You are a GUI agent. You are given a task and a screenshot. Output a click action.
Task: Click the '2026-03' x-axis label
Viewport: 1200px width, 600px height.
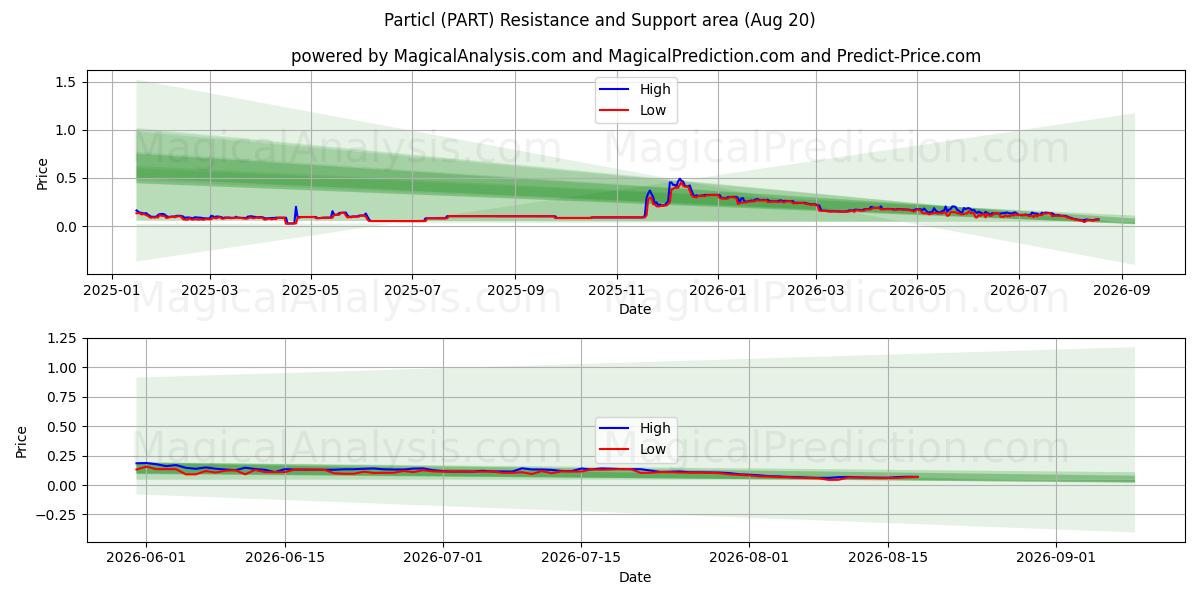[x=816, y=290]
